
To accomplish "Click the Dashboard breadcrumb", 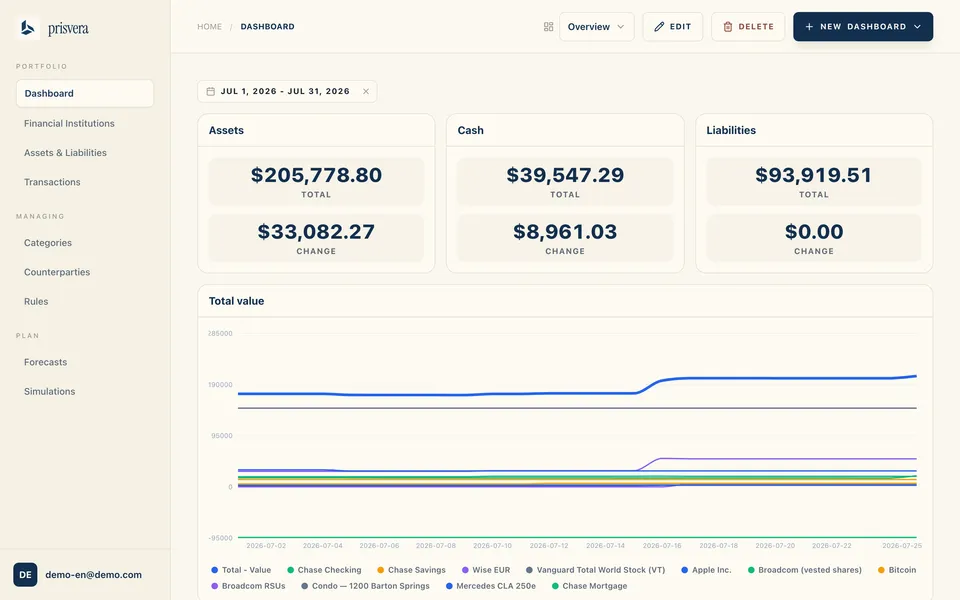I will pos(268,27).
